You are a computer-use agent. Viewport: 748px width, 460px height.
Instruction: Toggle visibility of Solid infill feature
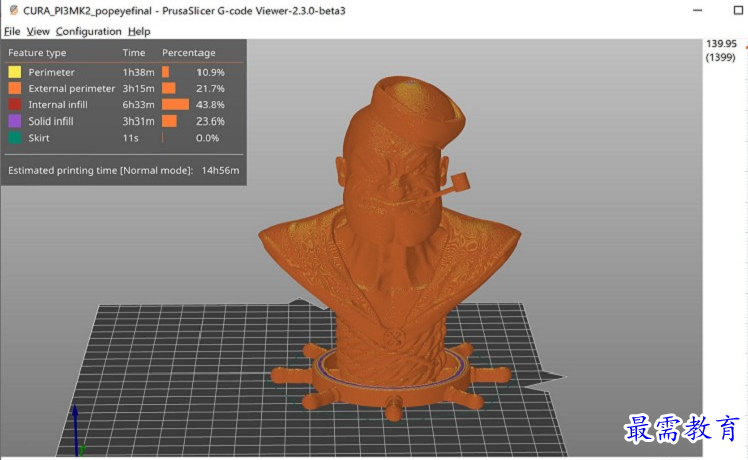tap(51, 121)
